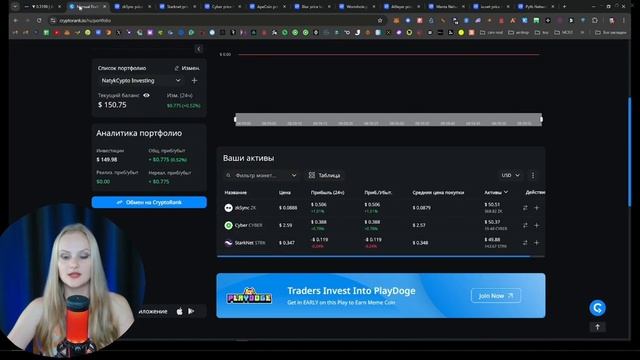Click the Аналитика портфолио heading
Image resolution: width=640 pixels, height=360 pixels.
139,133
